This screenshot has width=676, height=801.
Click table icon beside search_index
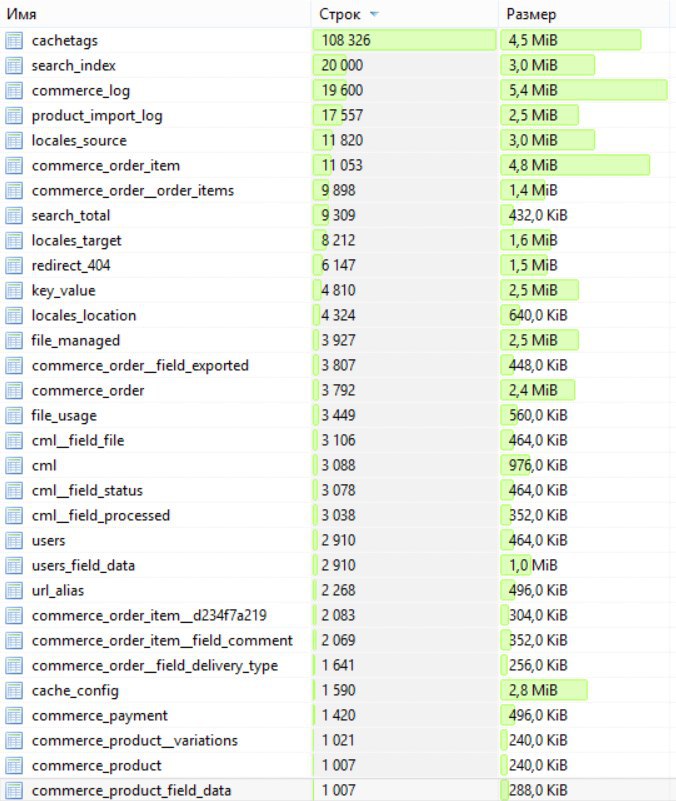(x=14, y=65)
